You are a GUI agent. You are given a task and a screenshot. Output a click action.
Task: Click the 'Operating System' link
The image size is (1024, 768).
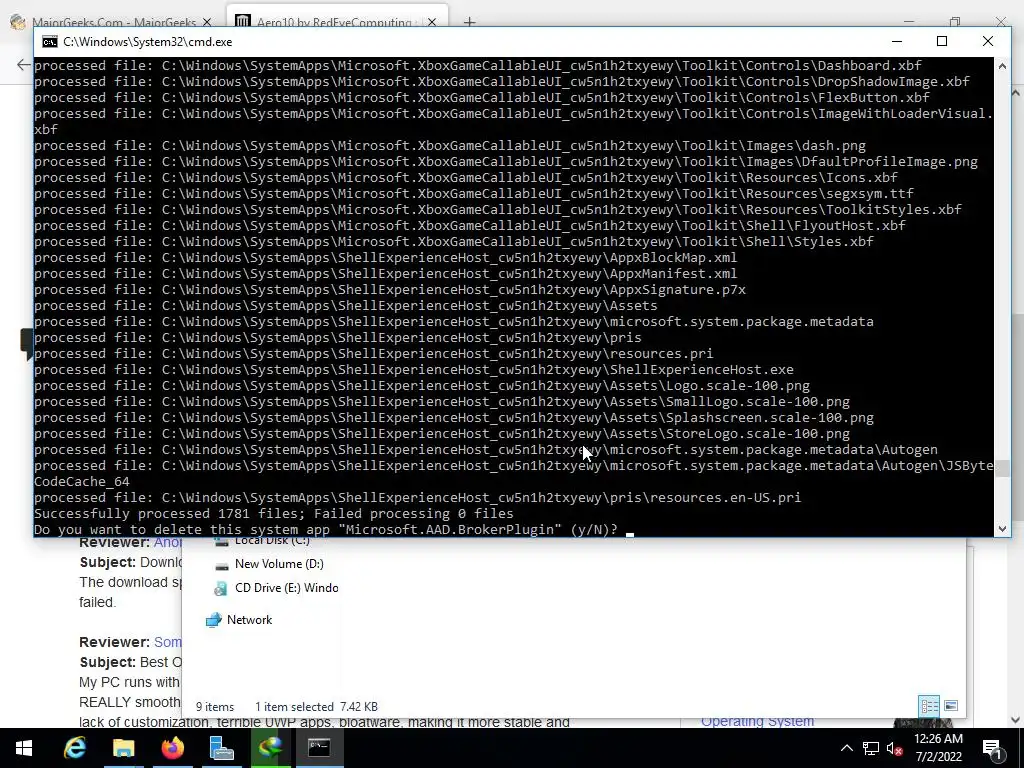pyautogui.click(x=758, y=721)
